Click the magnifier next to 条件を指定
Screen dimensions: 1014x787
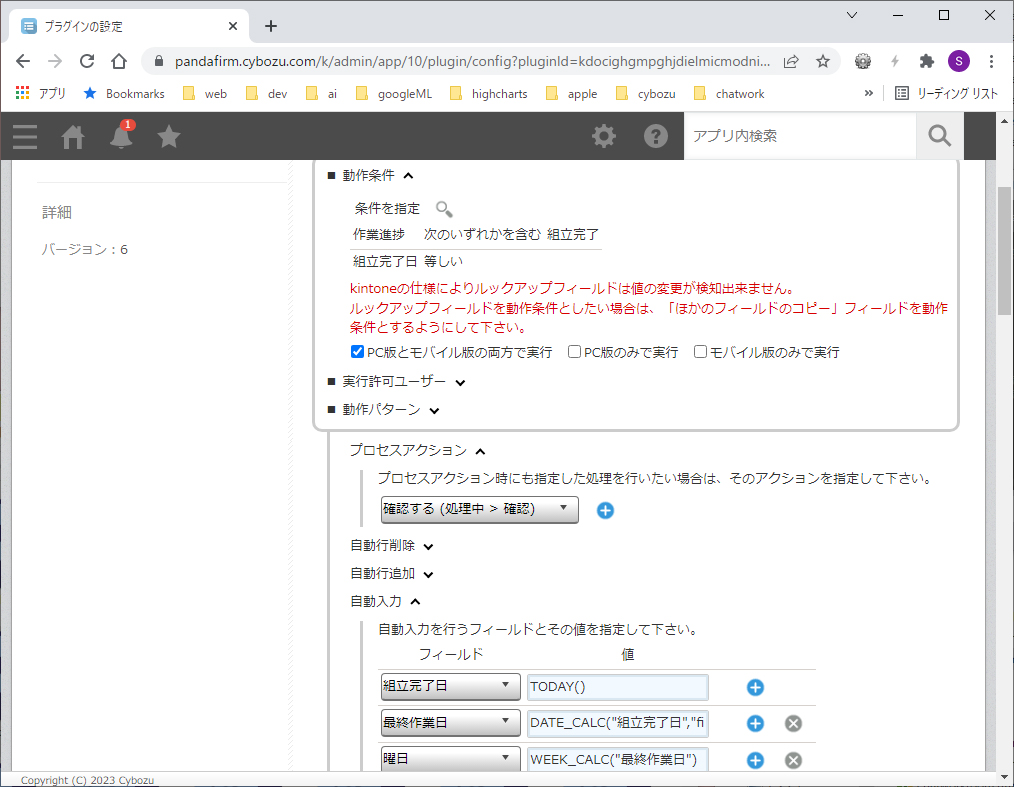pyautogui.click(x=444, y=209)
